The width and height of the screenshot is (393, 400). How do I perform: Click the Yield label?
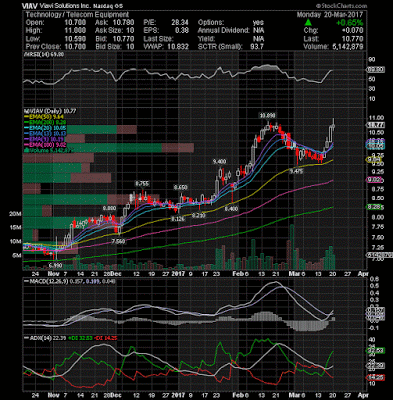206,39
